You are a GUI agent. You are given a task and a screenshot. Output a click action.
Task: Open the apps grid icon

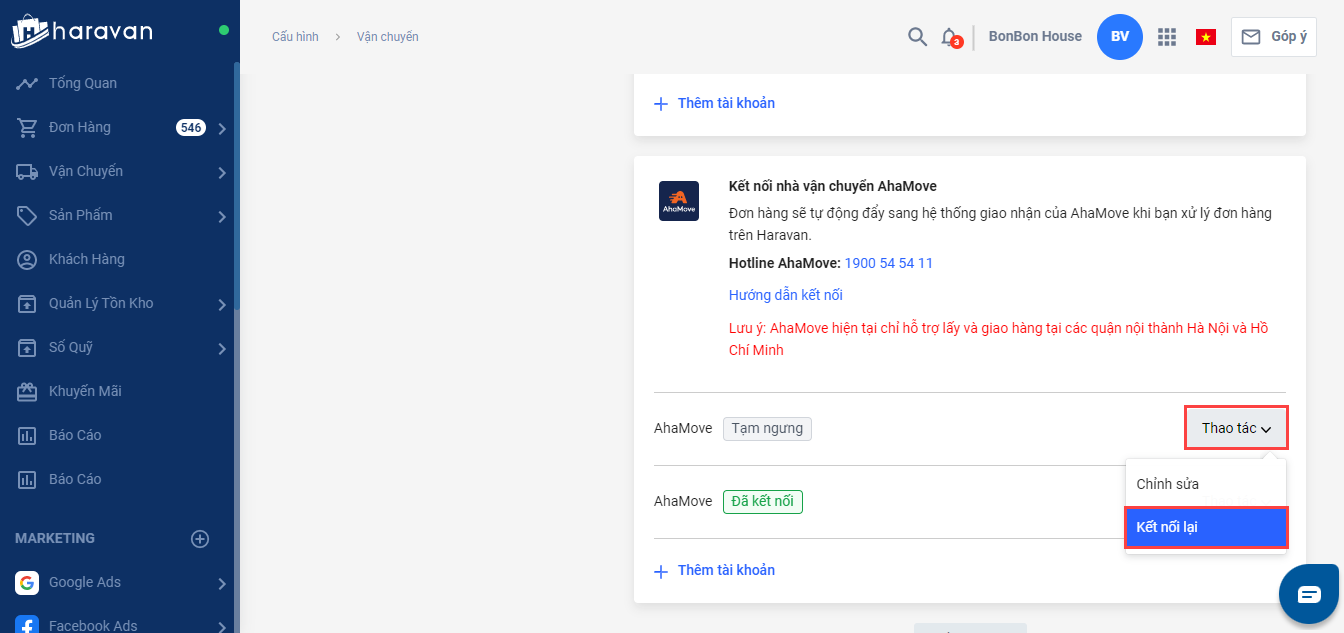click(1167, 37)
